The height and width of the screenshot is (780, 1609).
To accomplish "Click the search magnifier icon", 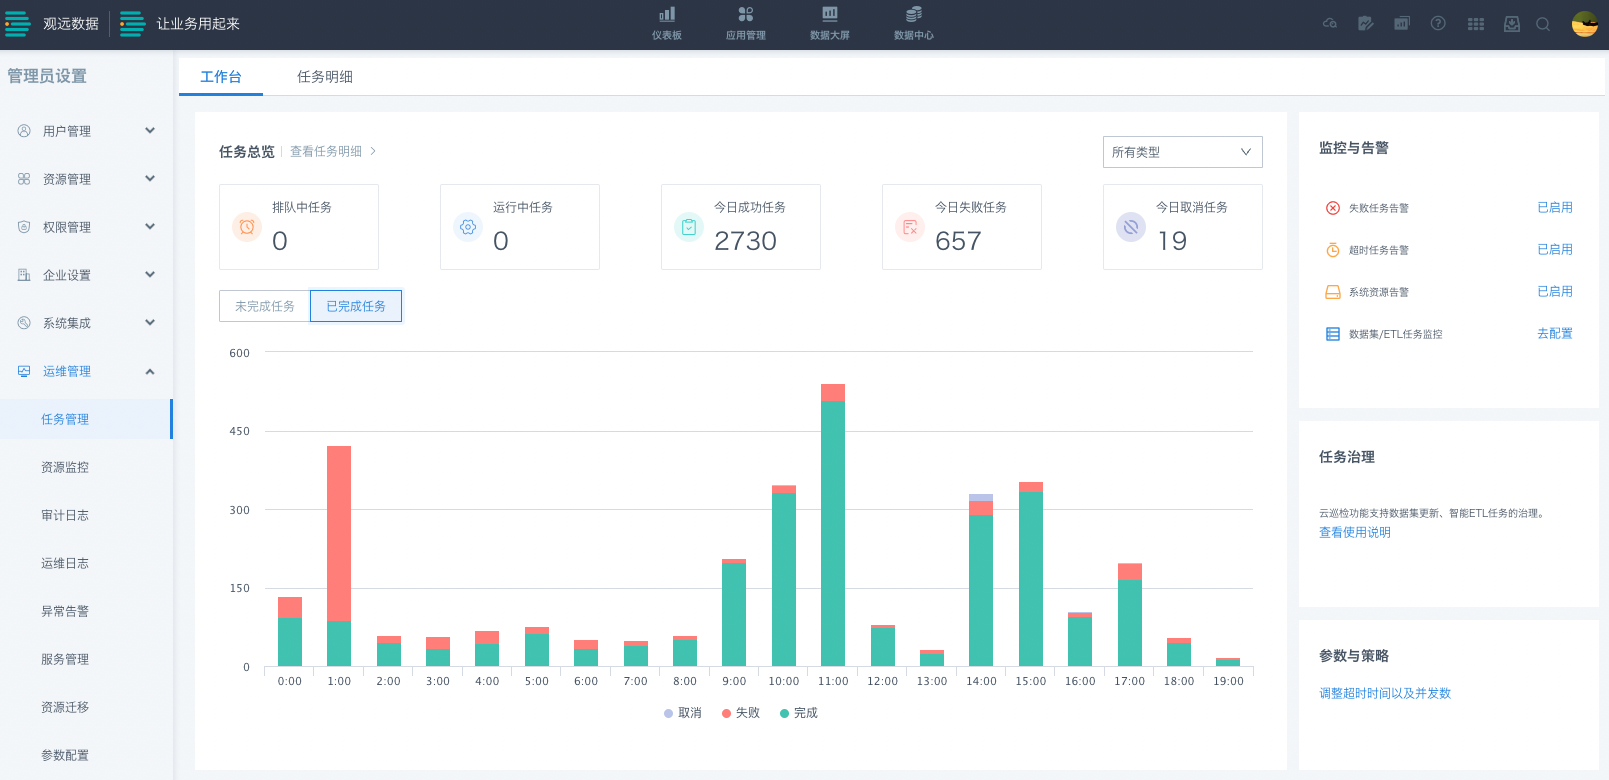I will pyautogui.click(x=1543, y=24).
